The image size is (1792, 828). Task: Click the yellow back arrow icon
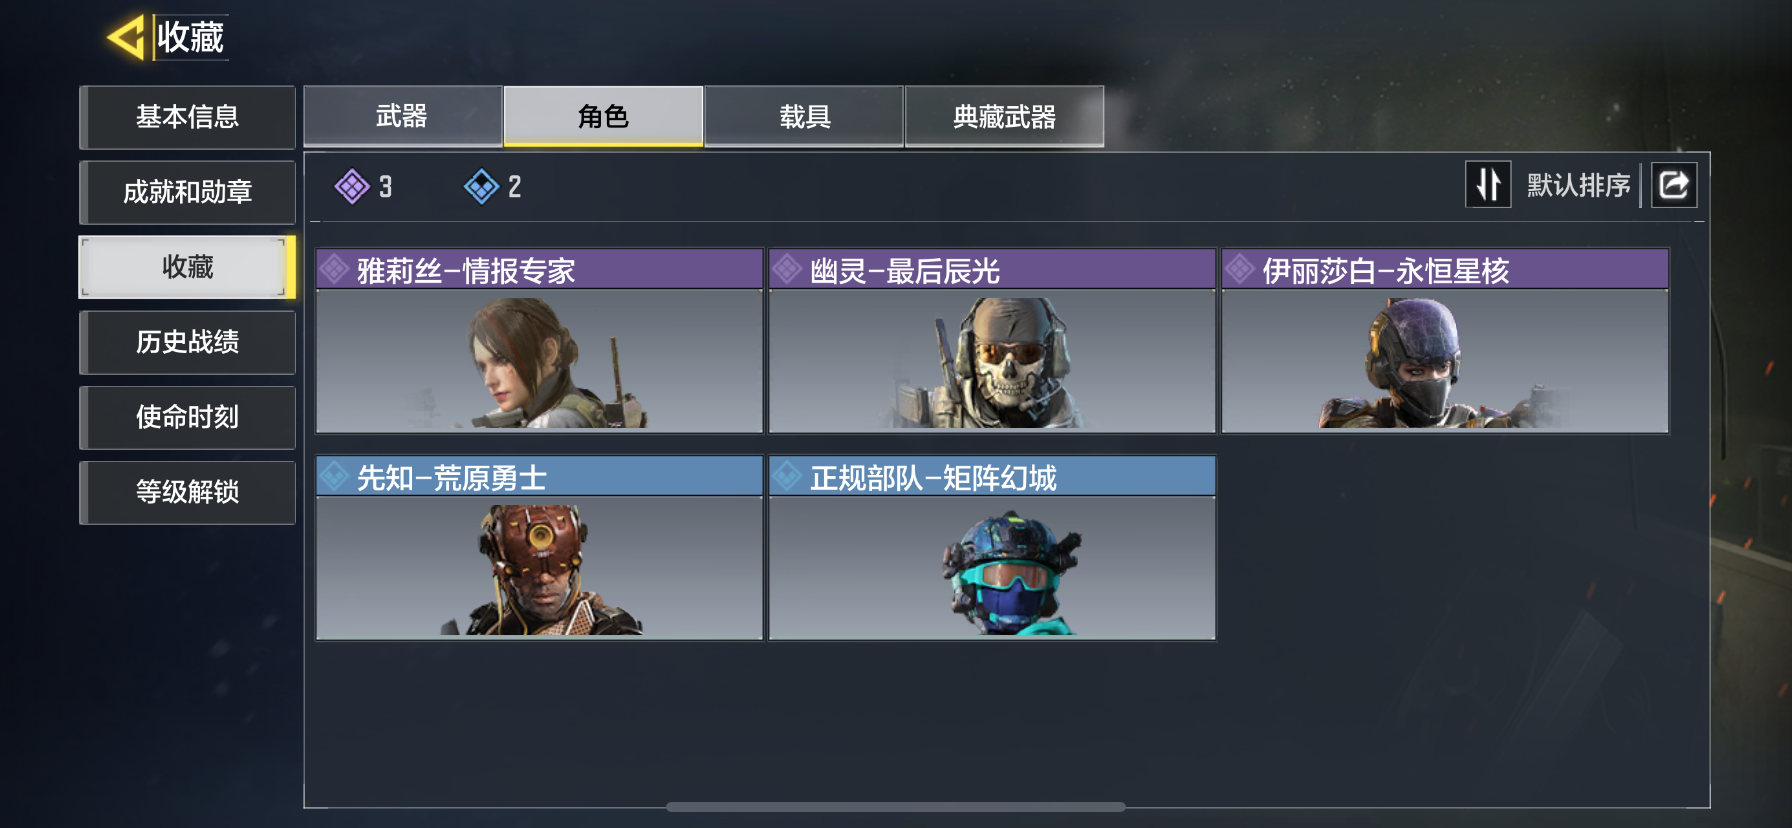pos(127,38)
